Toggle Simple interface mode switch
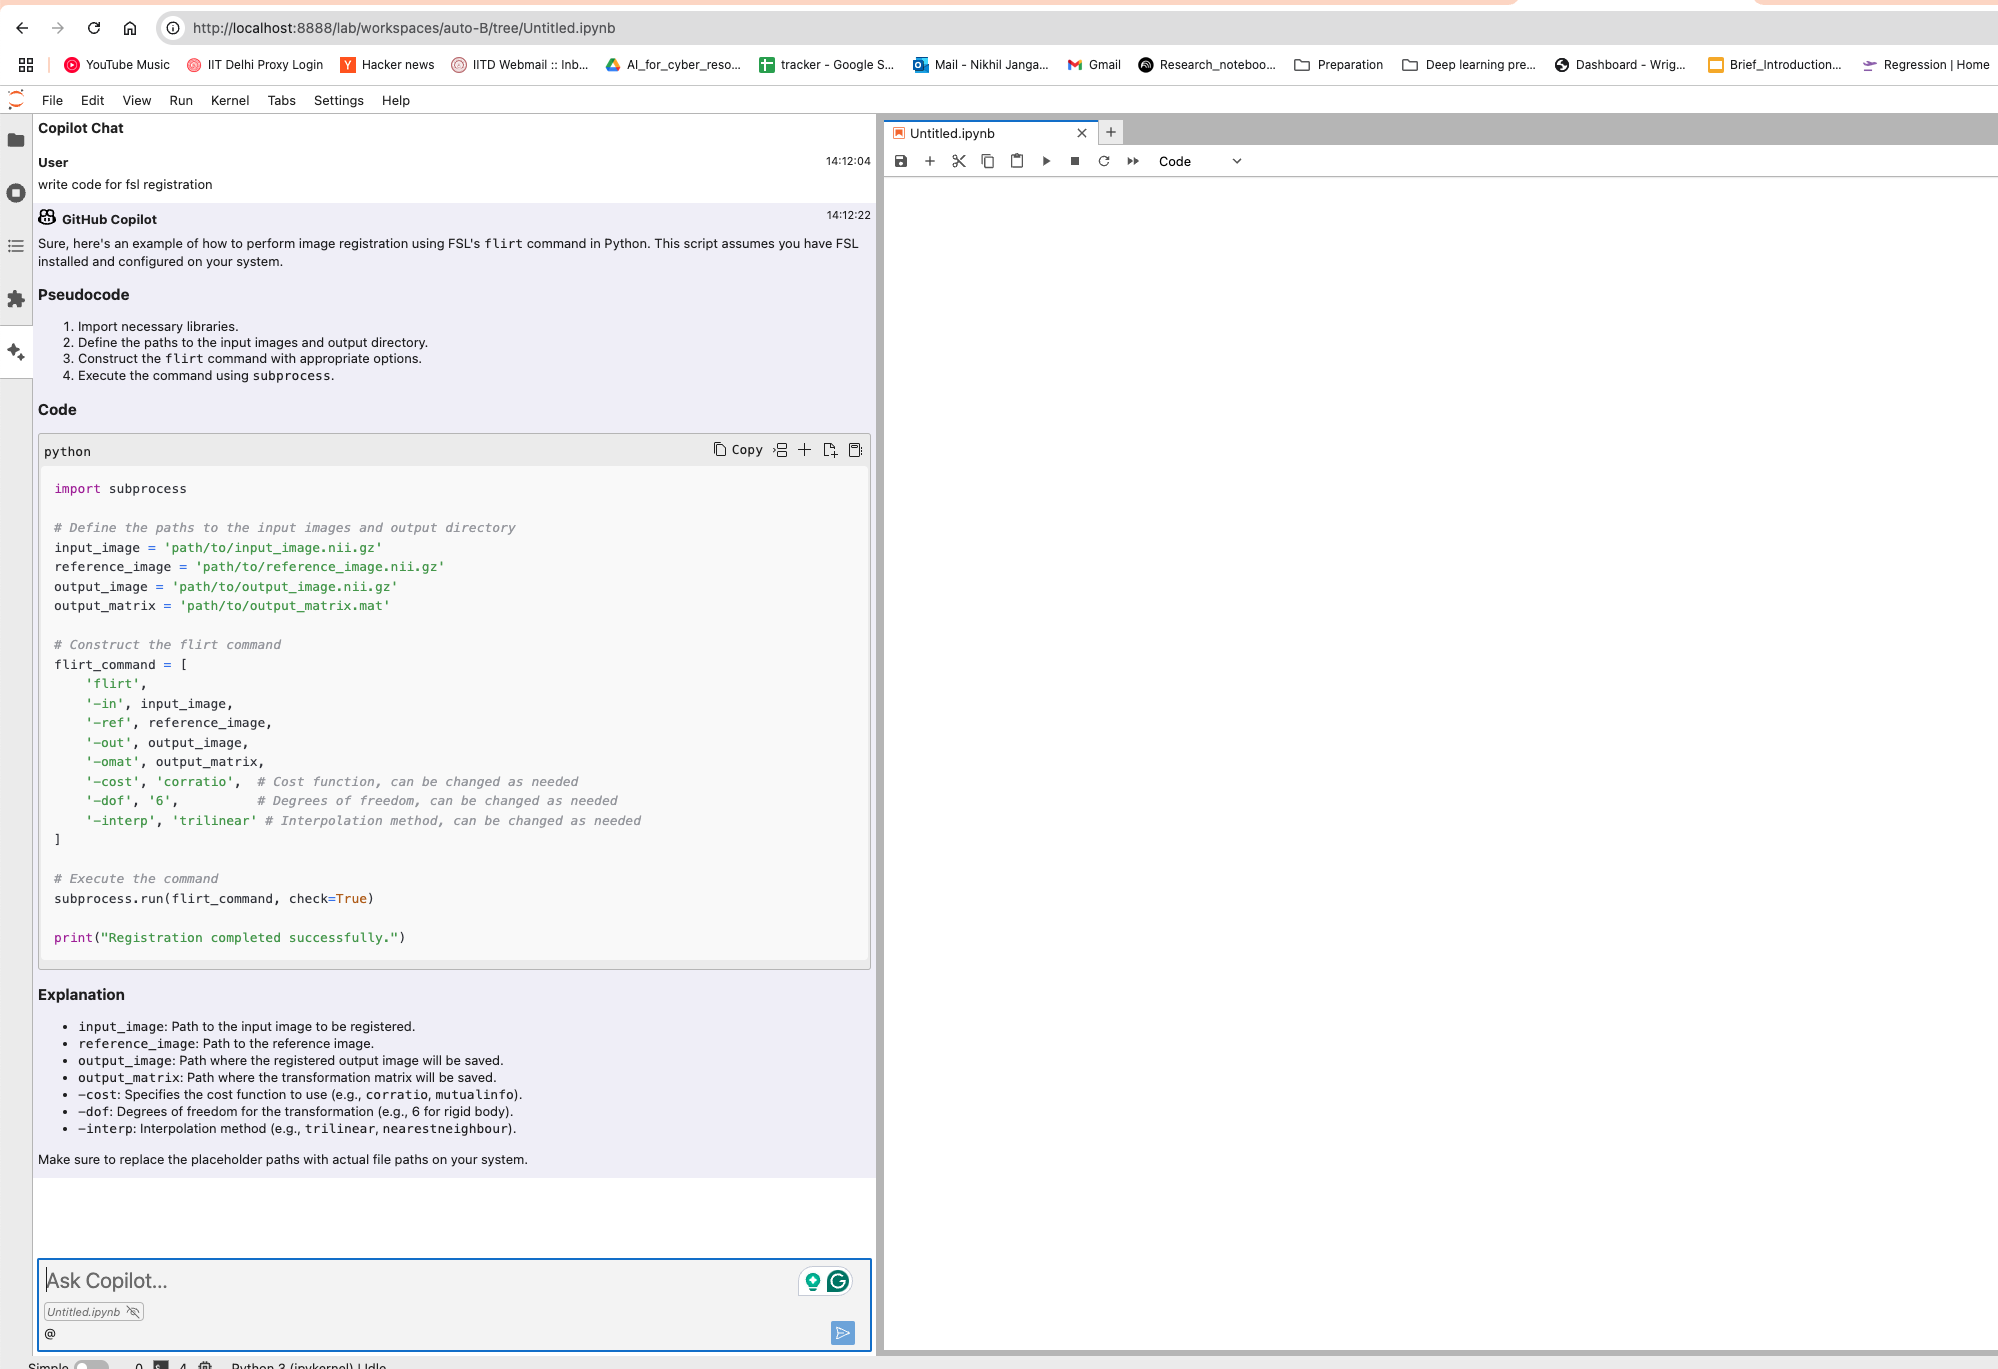This screenshot has height=1369, width=1998. click(90, 1365)
